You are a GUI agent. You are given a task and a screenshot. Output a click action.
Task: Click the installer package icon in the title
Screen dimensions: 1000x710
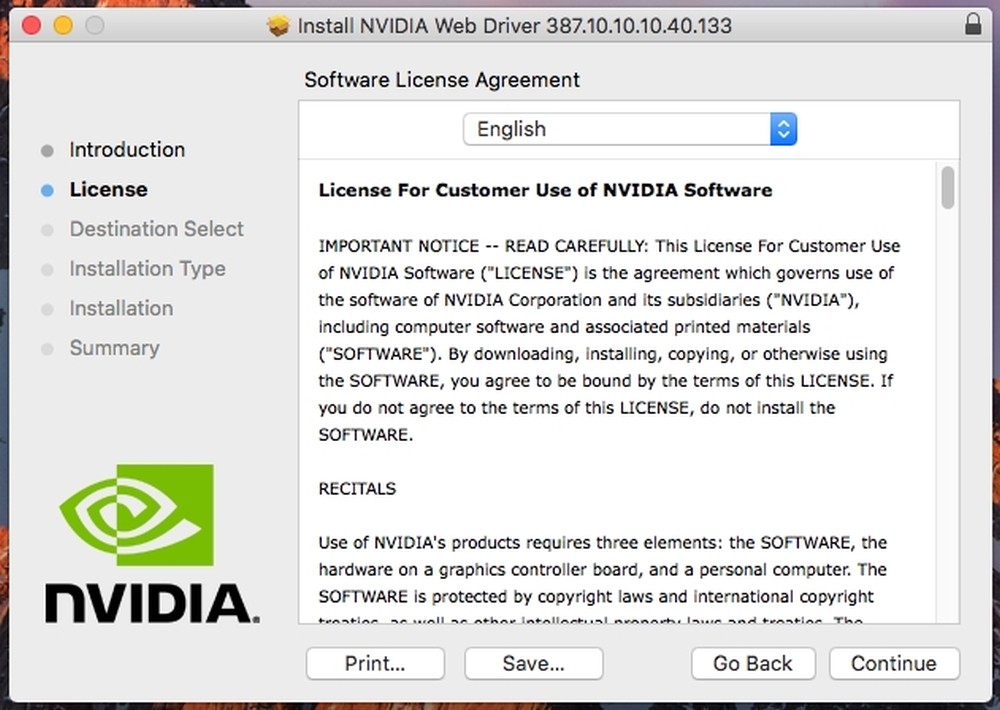tap(278, 26)
